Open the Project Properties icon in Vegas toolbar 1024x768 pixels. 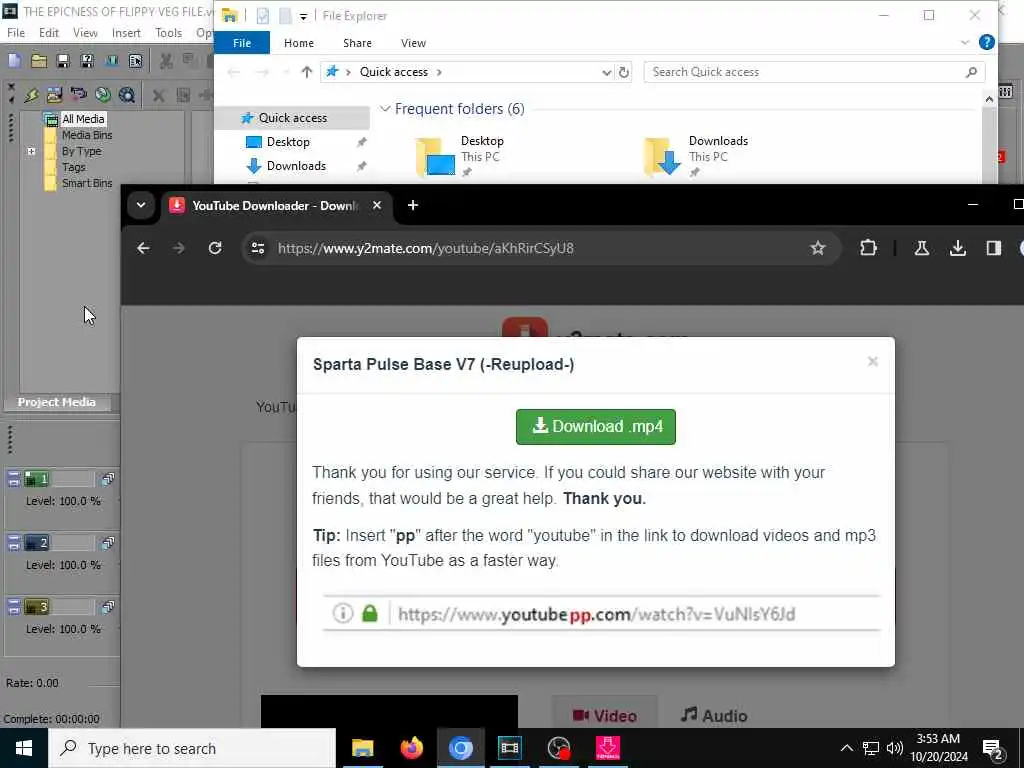pos(136,61)
